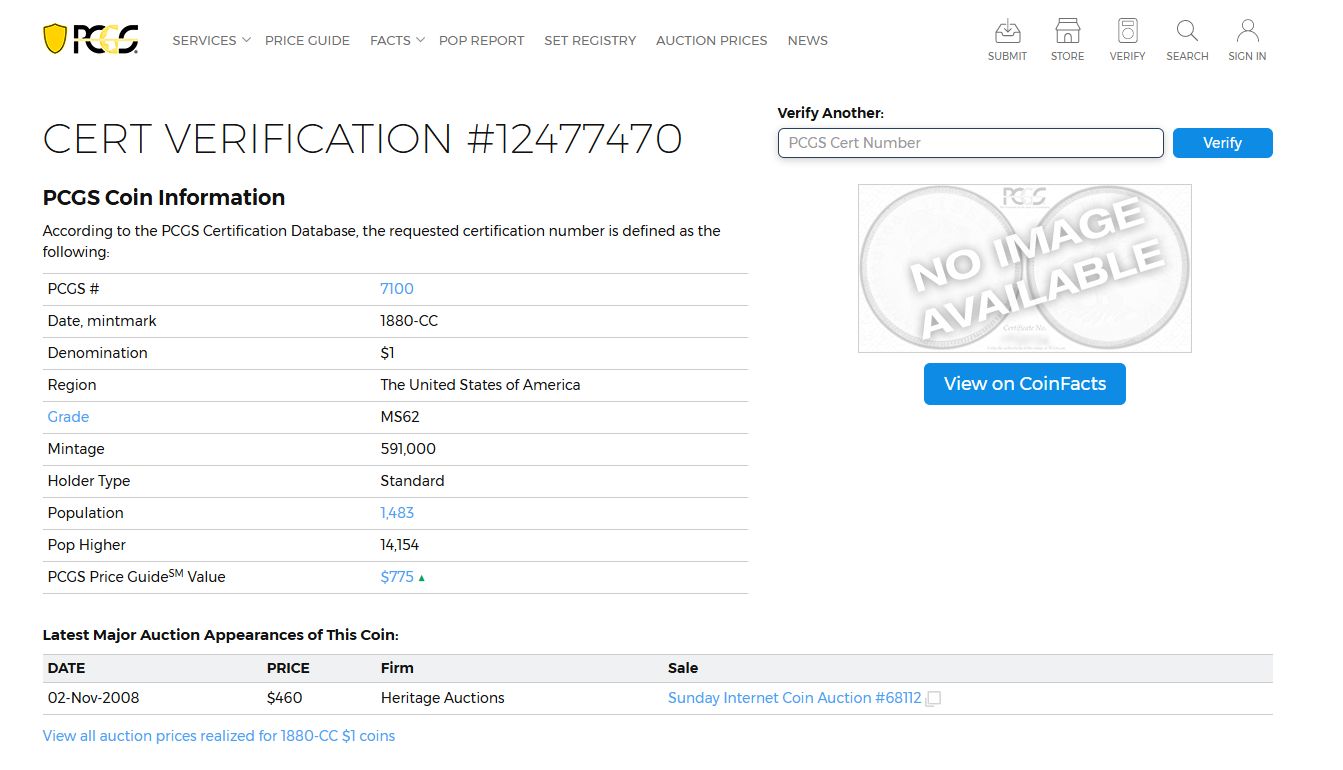Select the Pop Higher value 14,154
This screenshot has height=770, width=1343.
pyautogui.click(x=400, y=545)
